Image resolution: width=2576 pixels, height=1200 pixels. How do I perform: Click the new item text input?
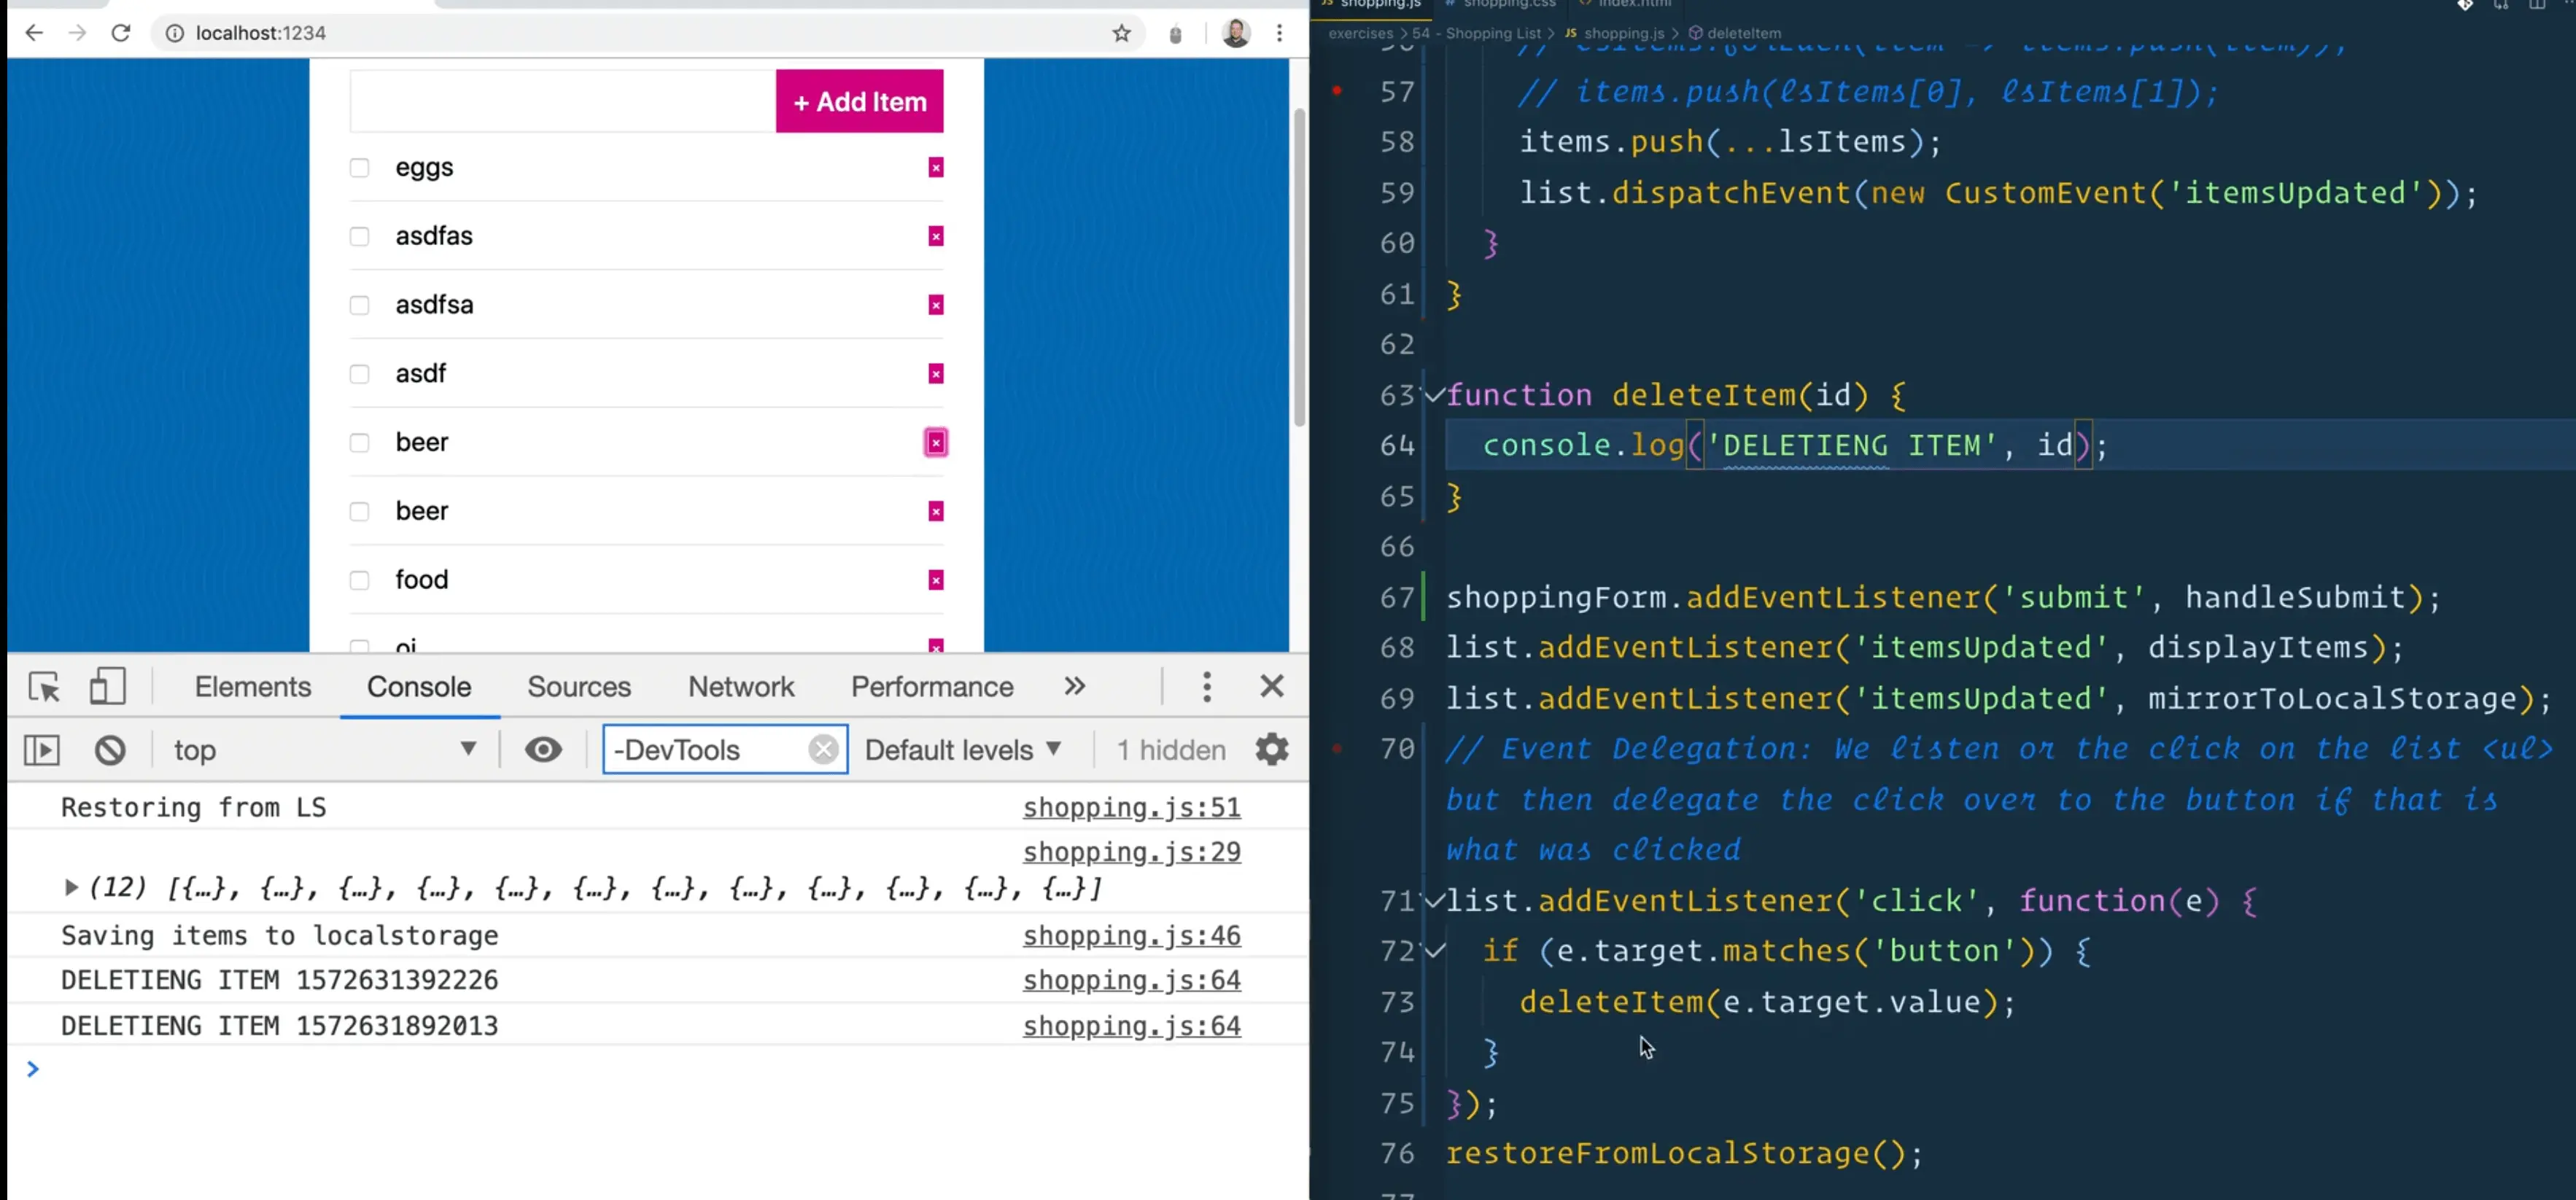click(x=562, y=101)
